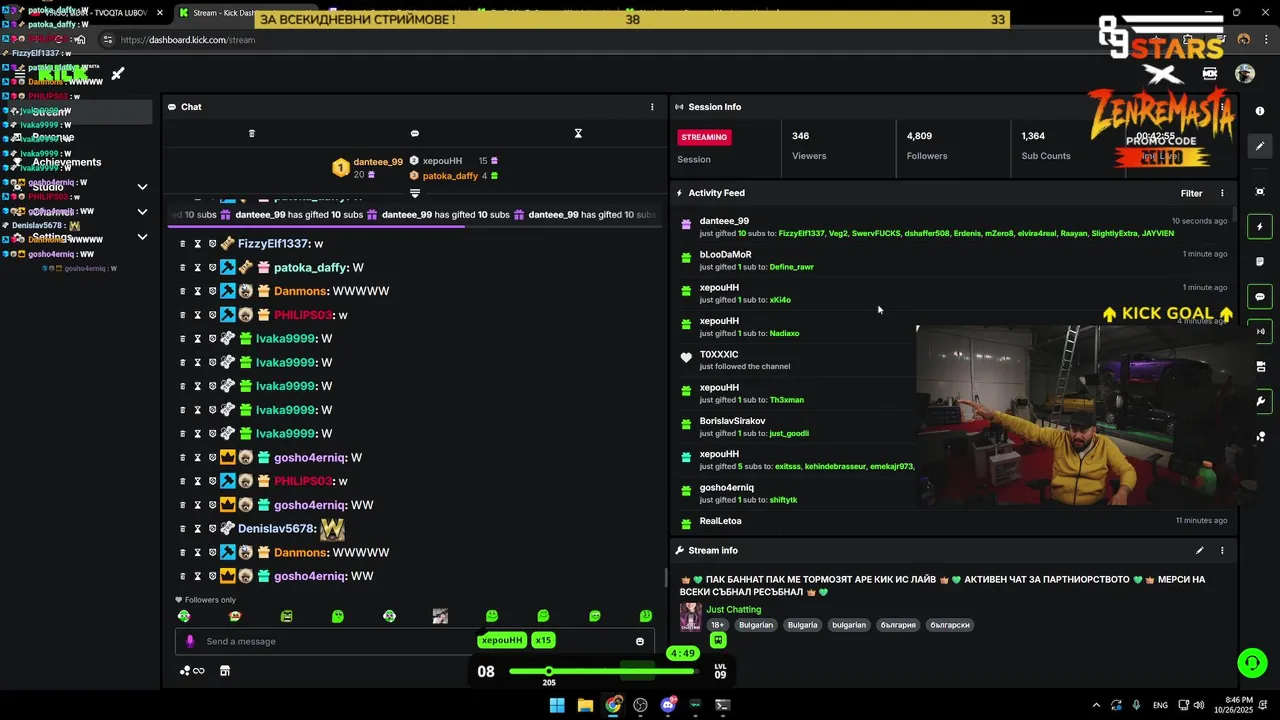Click the cyrillic 'българия' tag
This screenshot has height=720, width=1280.
pos(898,625)
